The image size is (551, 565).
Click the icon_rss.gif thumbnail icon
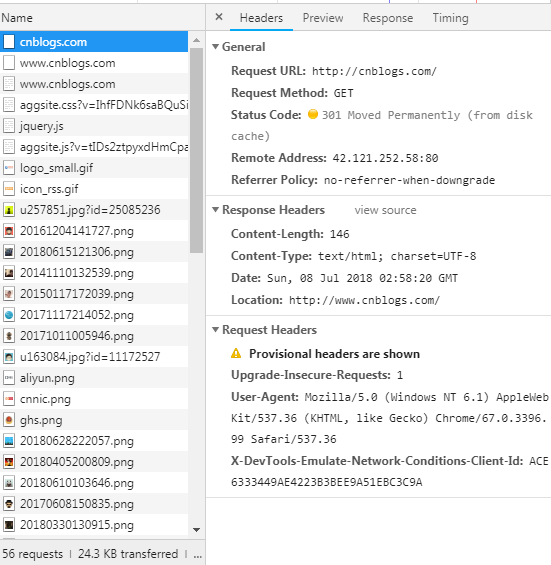(x=9, y=188)
